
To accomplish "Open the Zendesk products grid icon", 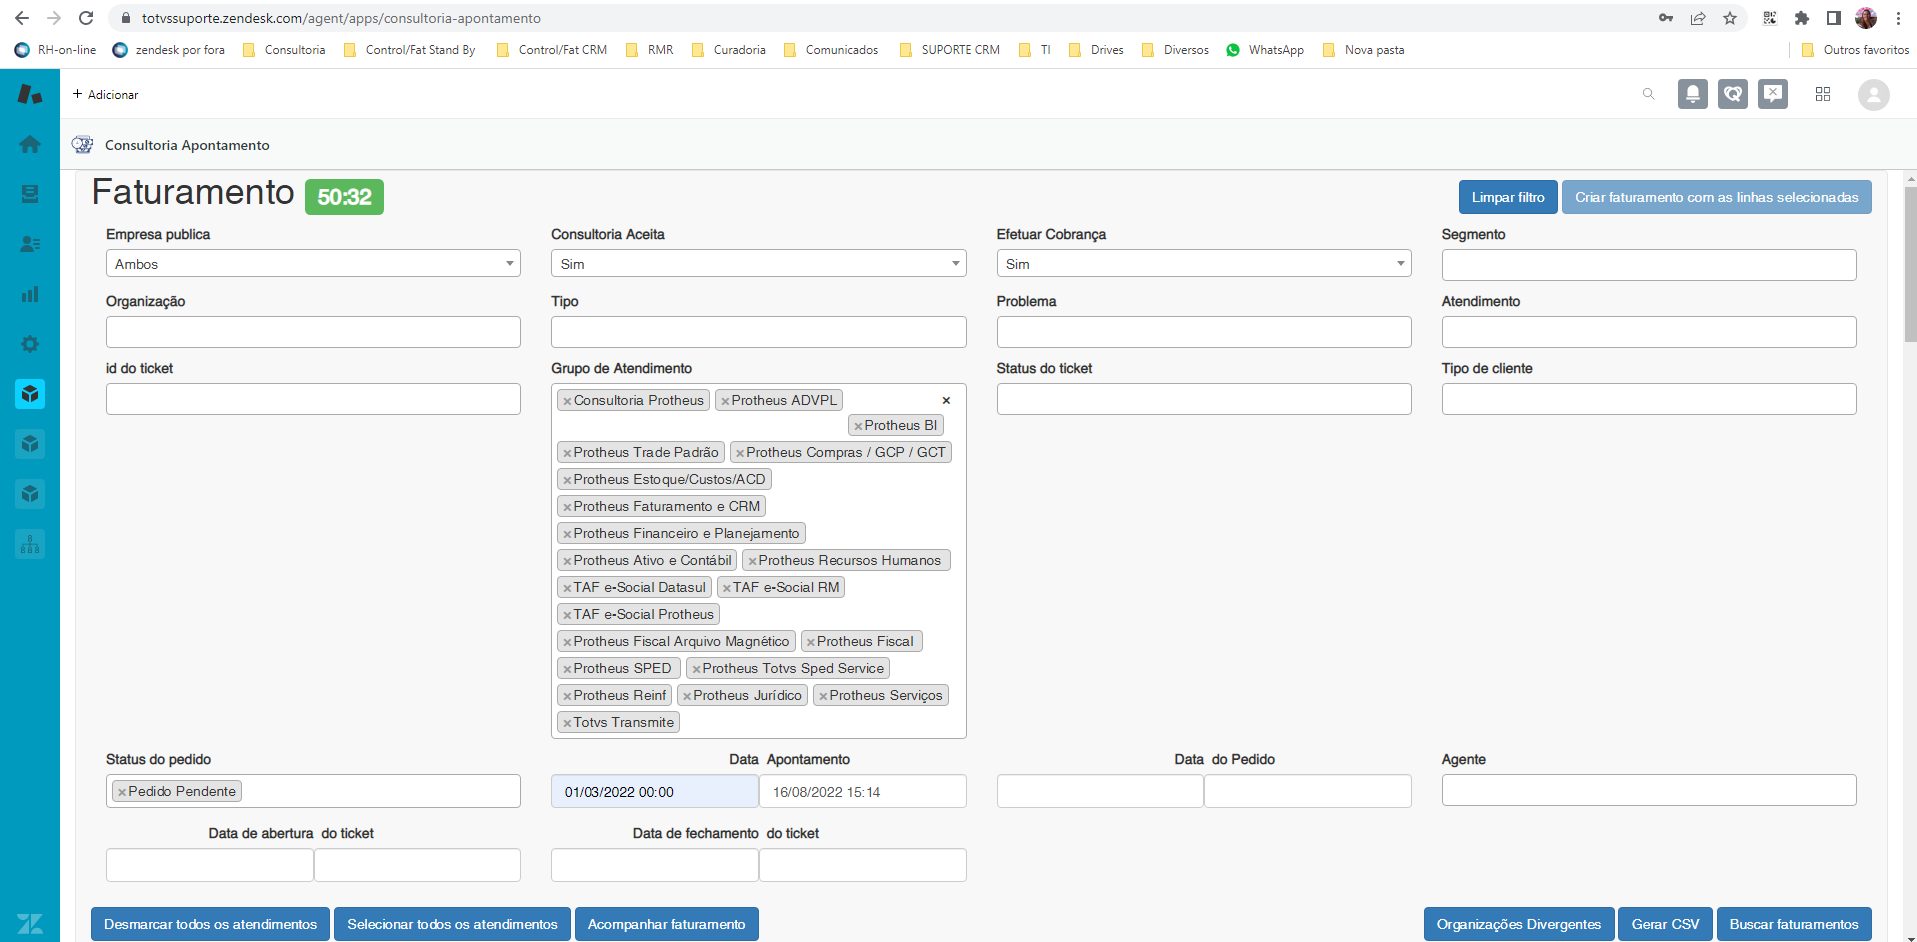I will tap(1823, 94).
